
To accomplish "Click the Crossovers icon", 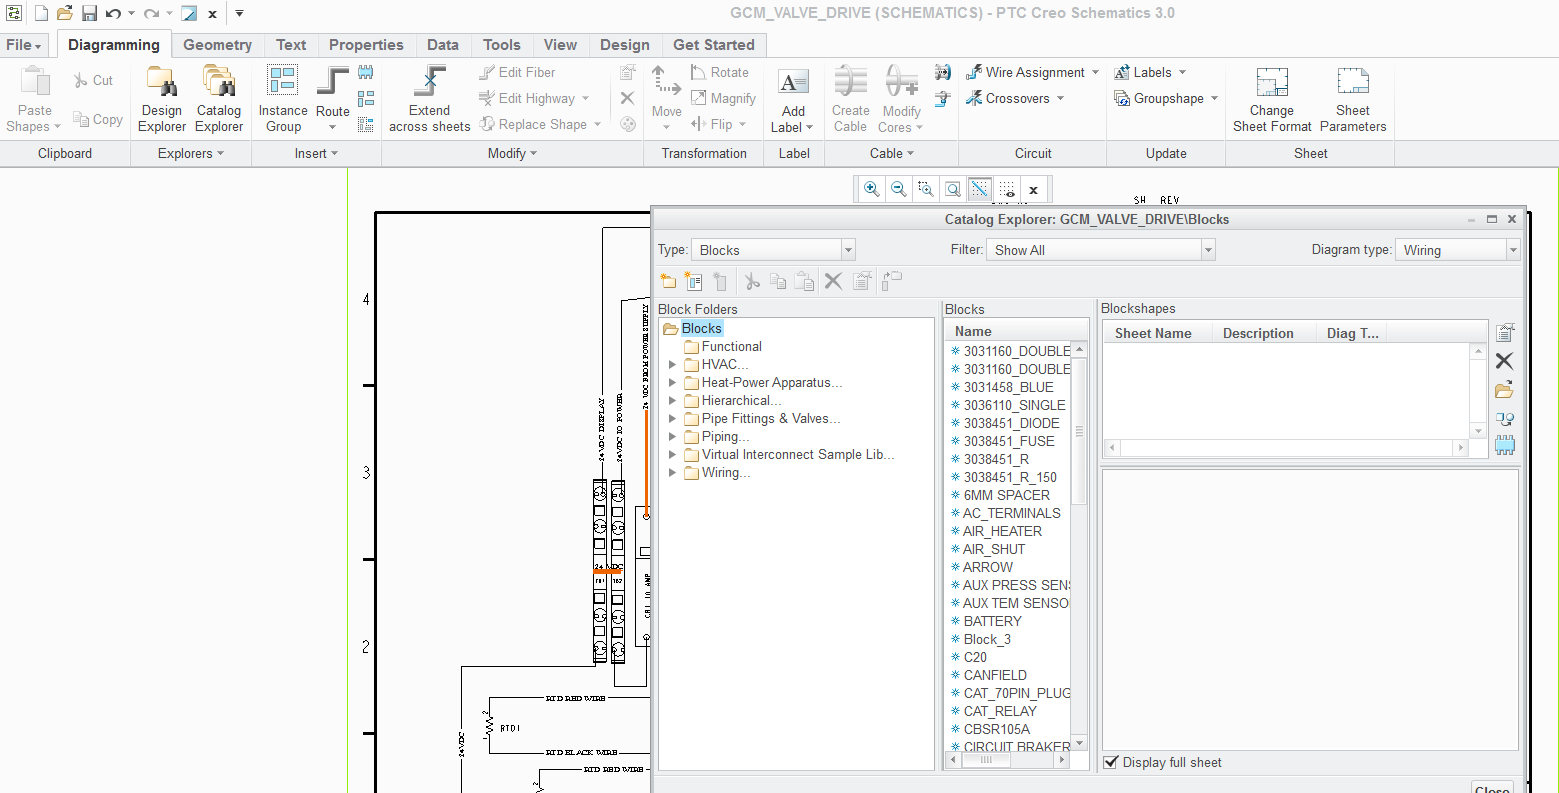I will [x=973, y=98].
